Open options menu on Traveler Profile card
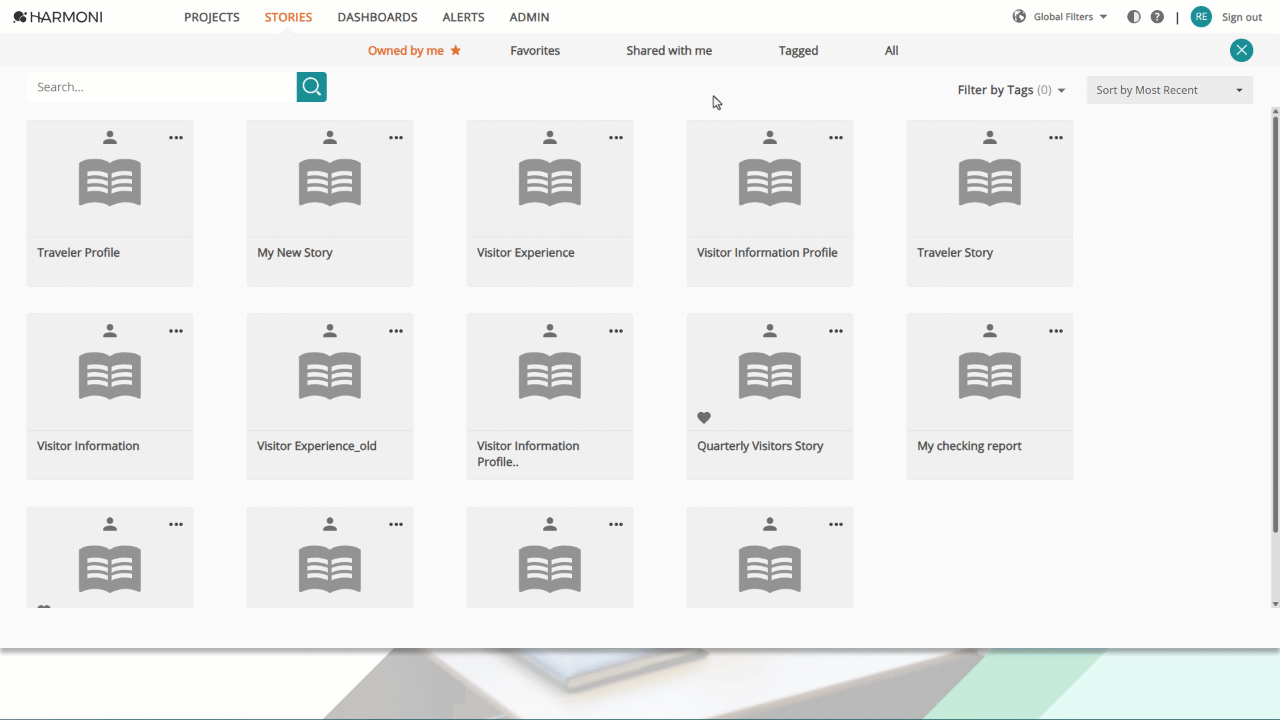This screenshot has height=720, width=1280. (176, 138)
